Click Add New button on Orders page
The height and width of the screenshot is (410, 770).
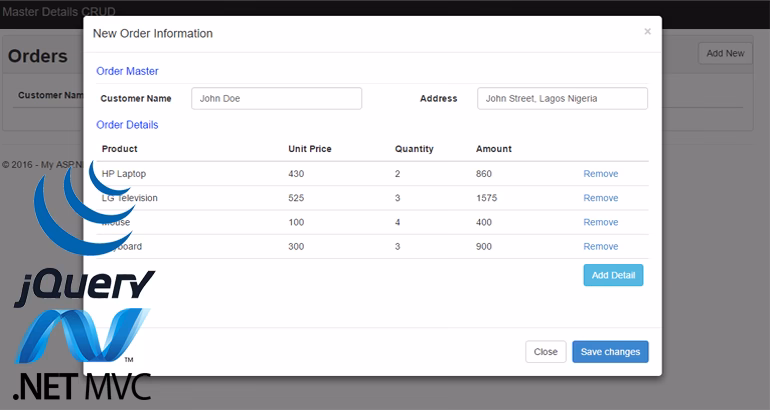click(725, 53)
